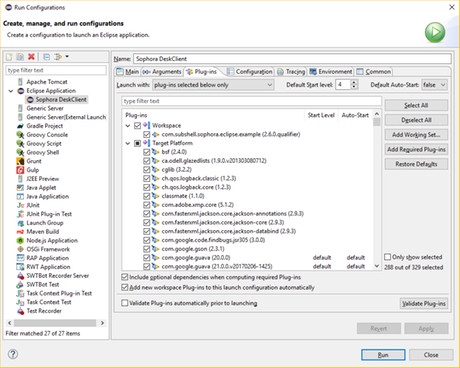Click the RAP Application icon

pyautogui.click(x=20, y=258)
